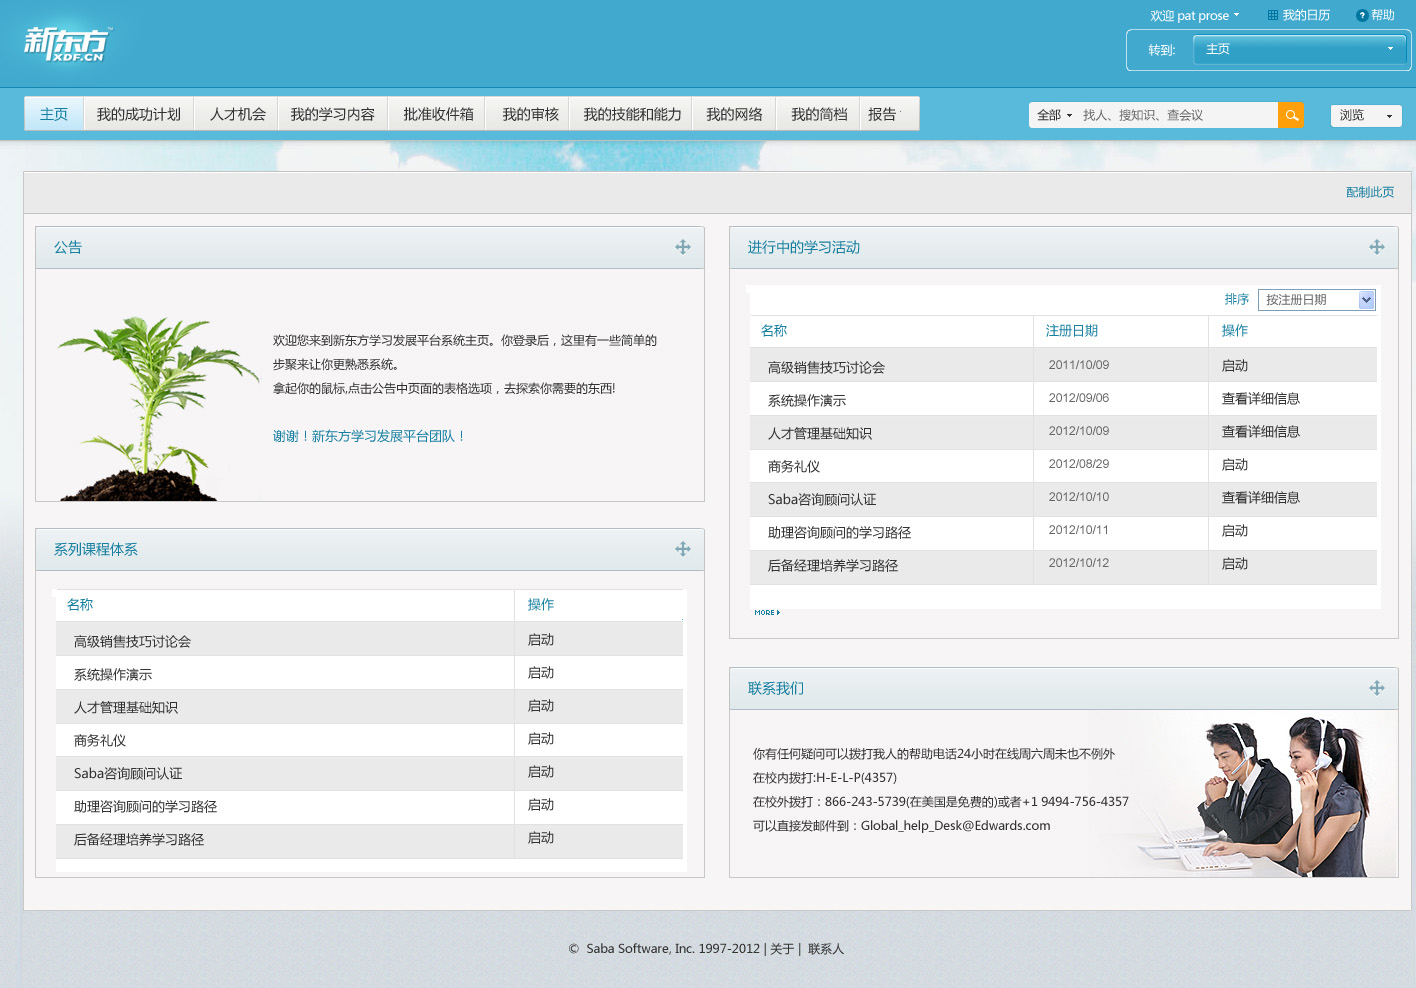Click 查看详细信息 for Saba咨询顾问认证
This screenshot has height=988, width=1416.
tap(1261, 498)
